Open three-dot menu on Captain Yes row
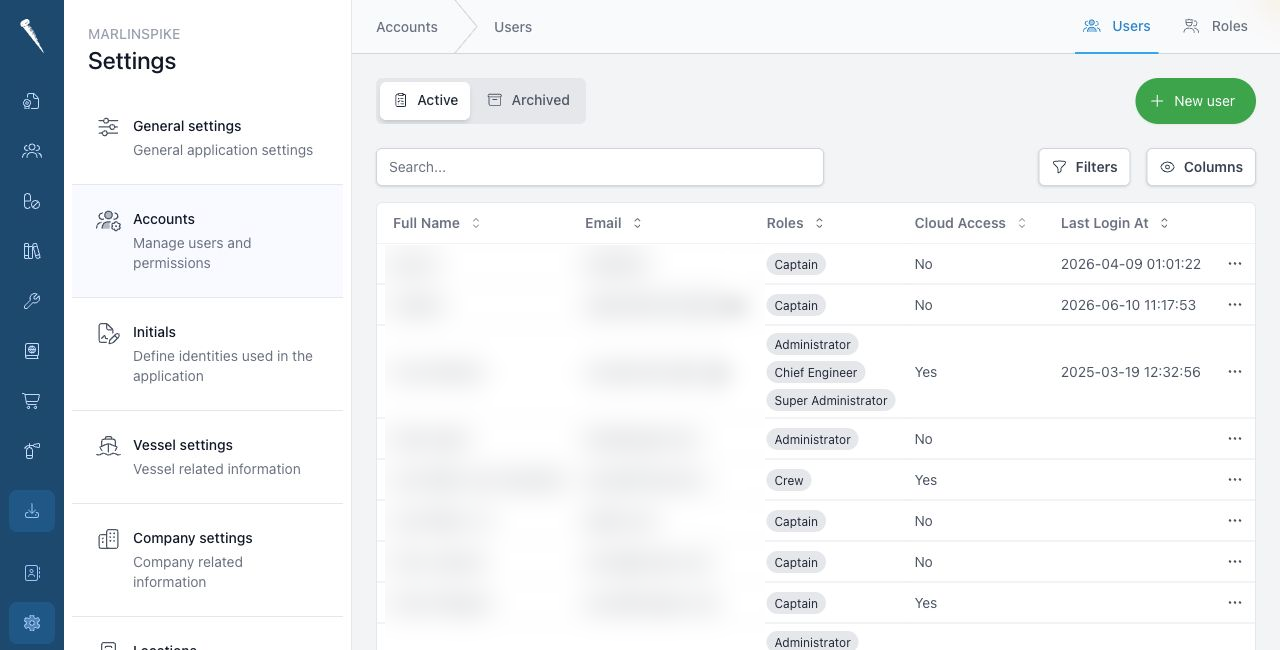 (x=1234, y=603)
